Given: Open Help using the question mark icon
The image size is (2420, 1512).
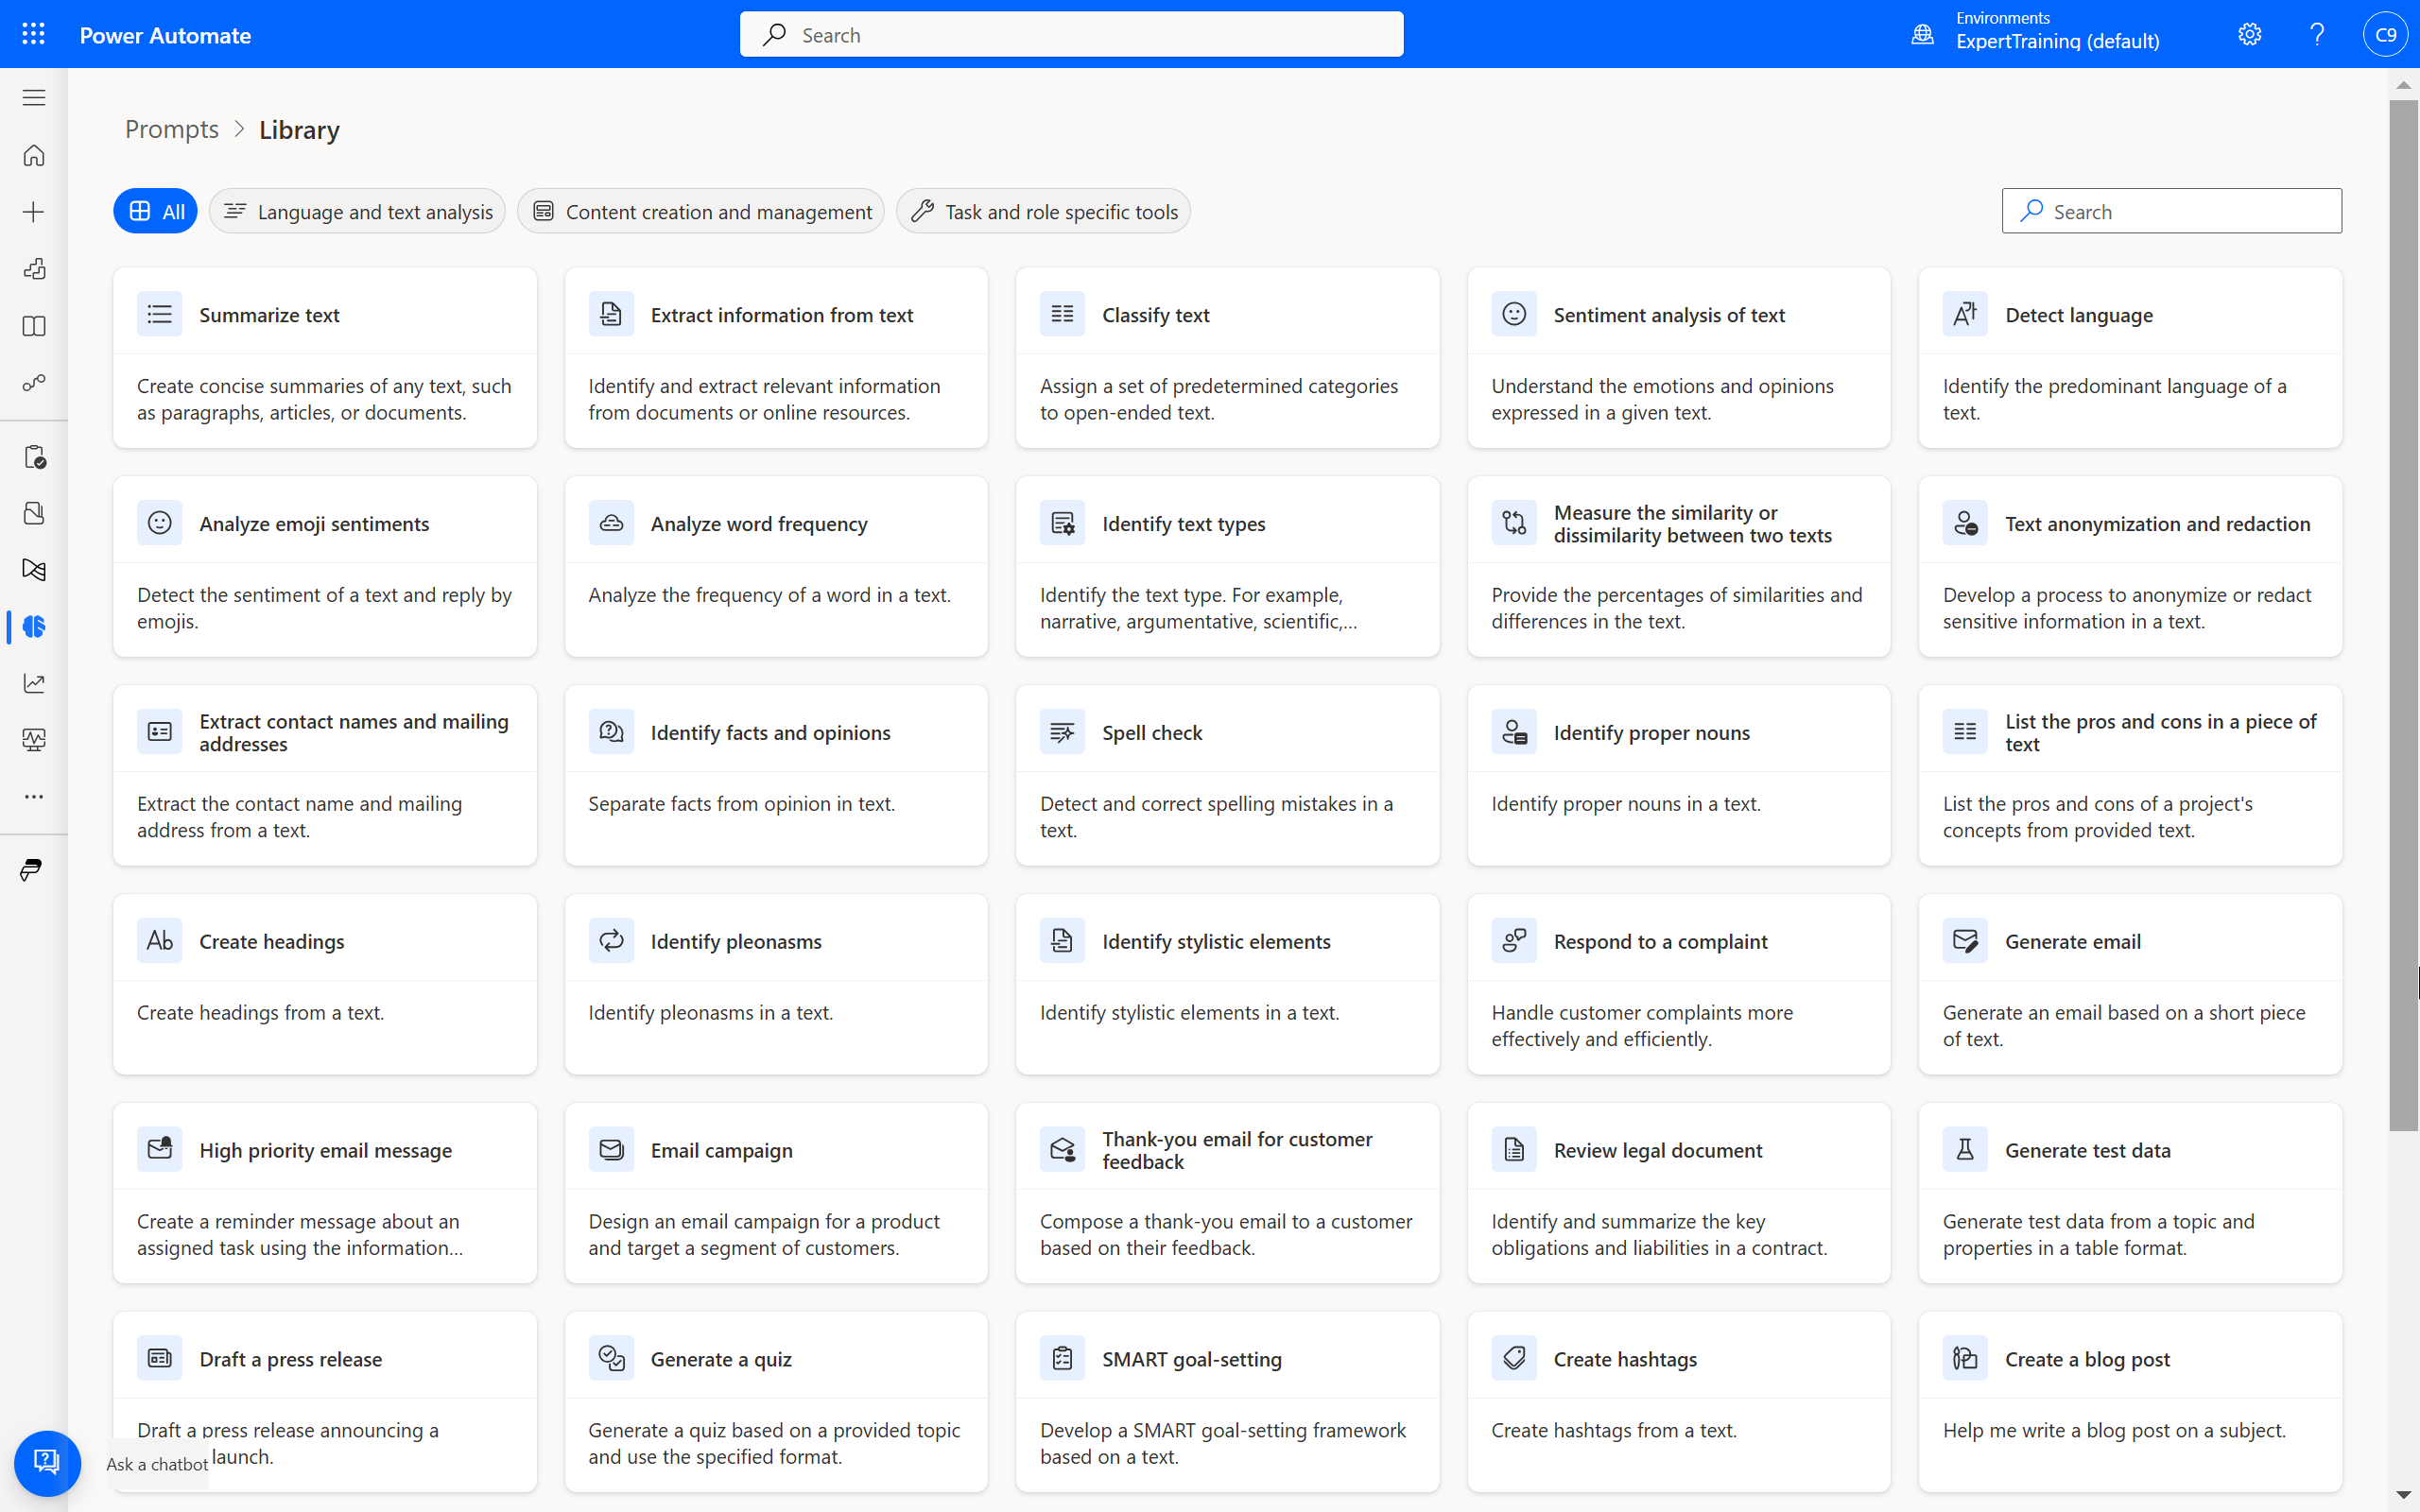Looking at the screenshot, I should [2317, 33].
